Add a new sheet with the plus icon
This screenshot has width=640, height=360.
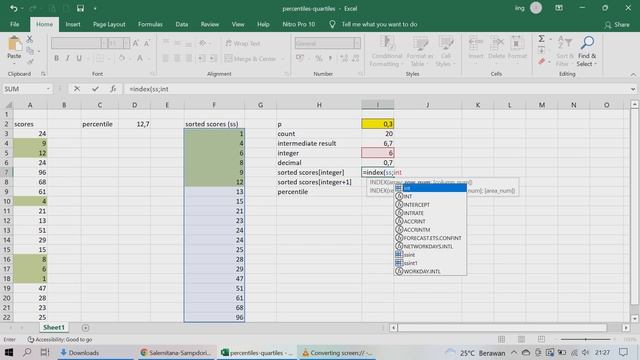coord(85,327)
